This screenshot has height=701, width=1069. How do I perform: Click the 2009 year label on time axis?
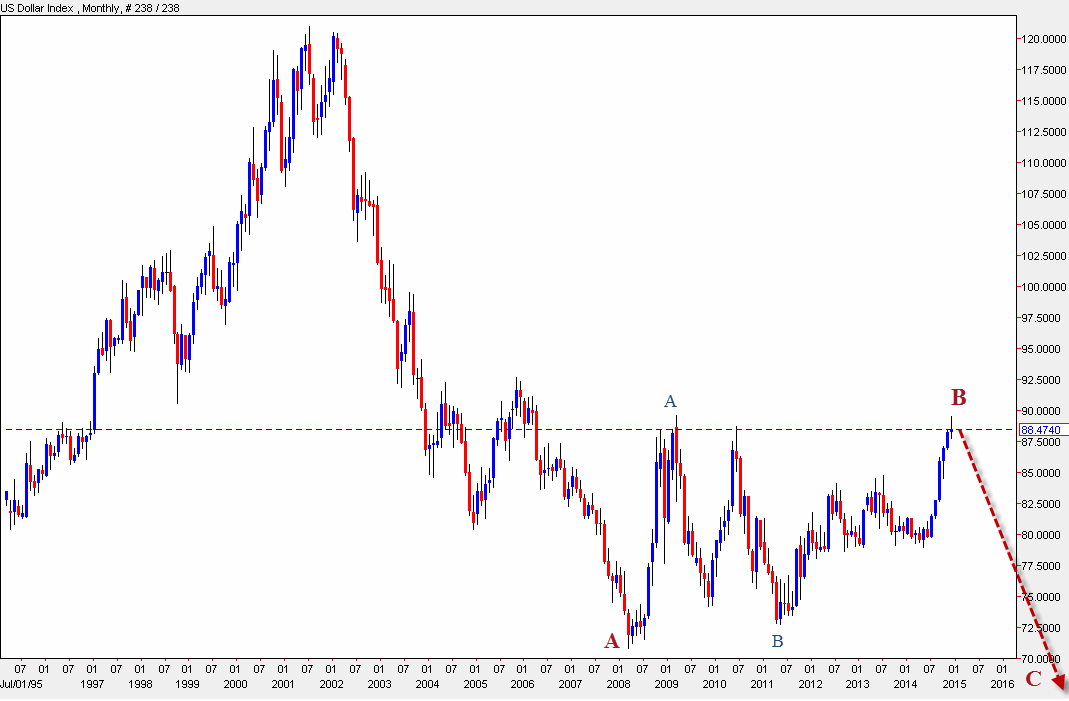[x=666, y=685]
